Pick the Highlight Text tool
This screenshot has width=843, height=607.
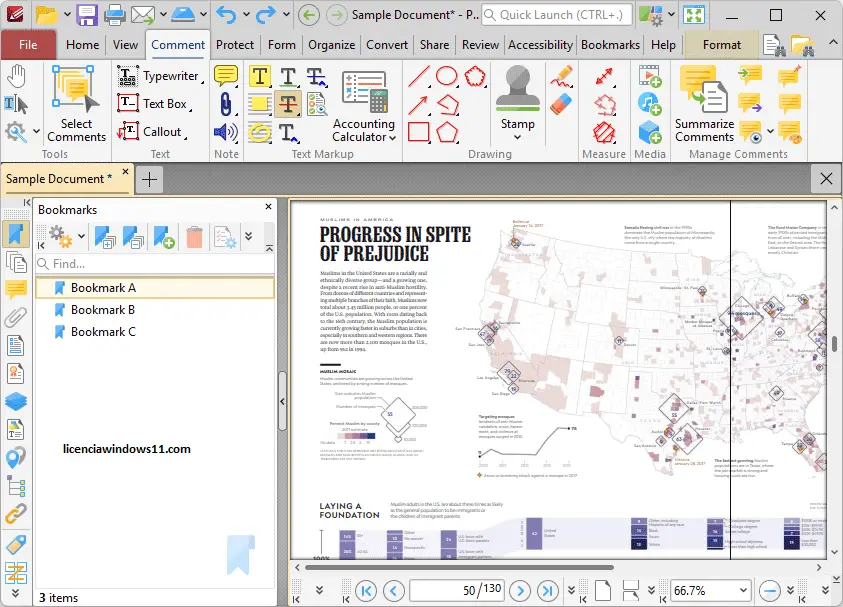[260, 77]
